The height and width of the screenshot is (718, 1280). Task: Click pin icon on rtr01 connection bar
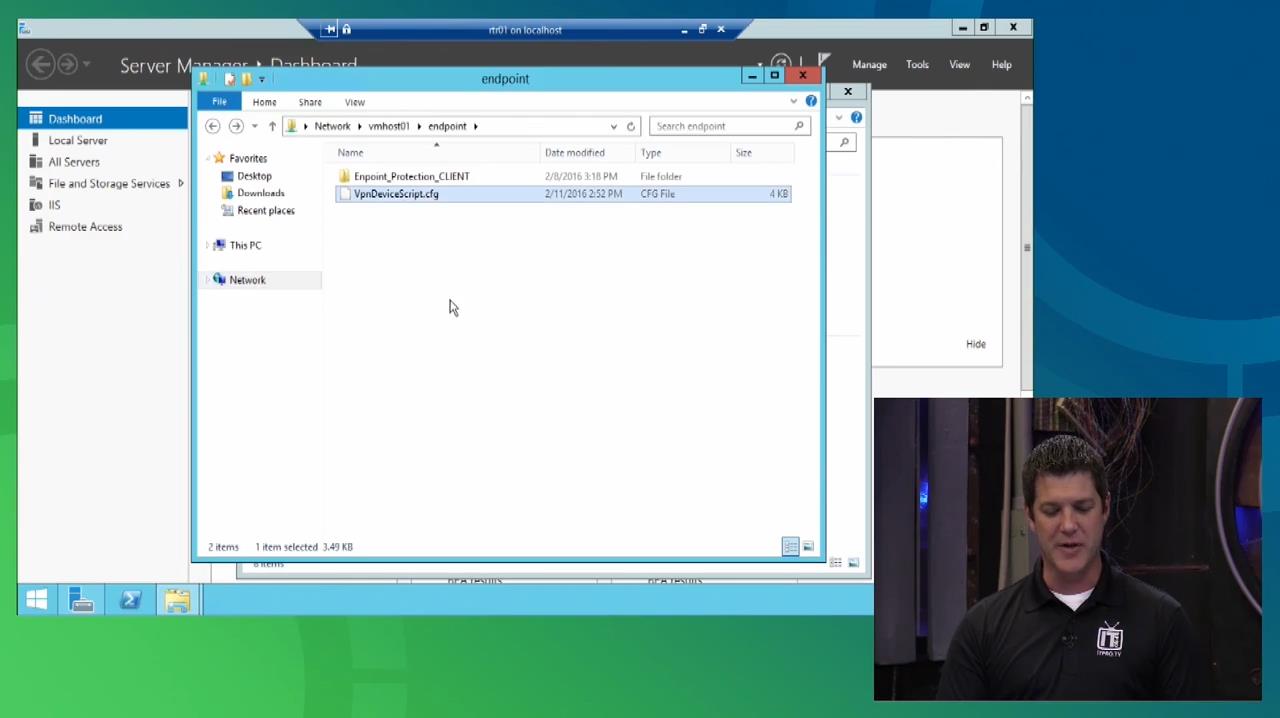pos(330,30)
